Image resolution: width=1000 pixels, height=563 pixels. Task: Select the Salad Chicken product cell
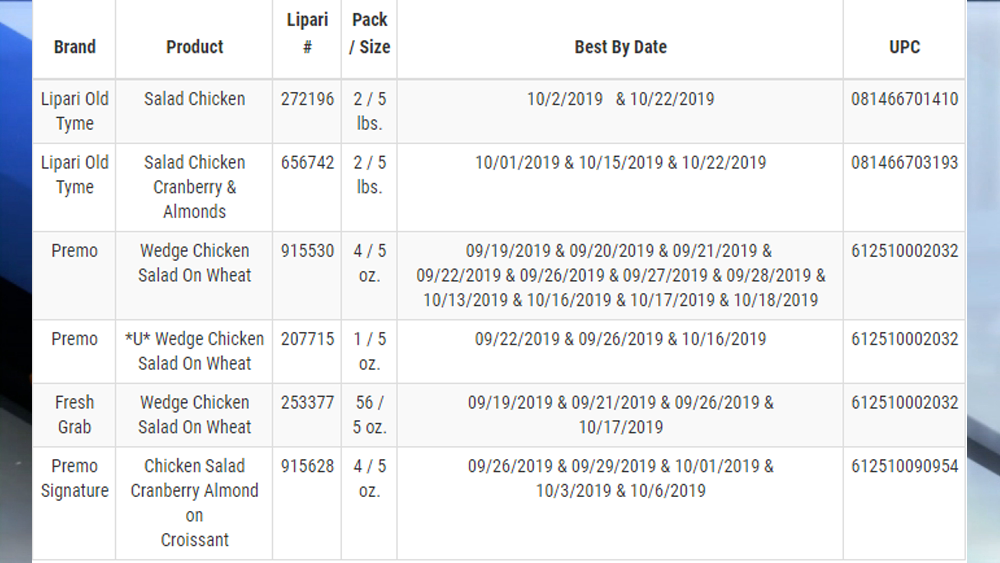tap(195, 99)
